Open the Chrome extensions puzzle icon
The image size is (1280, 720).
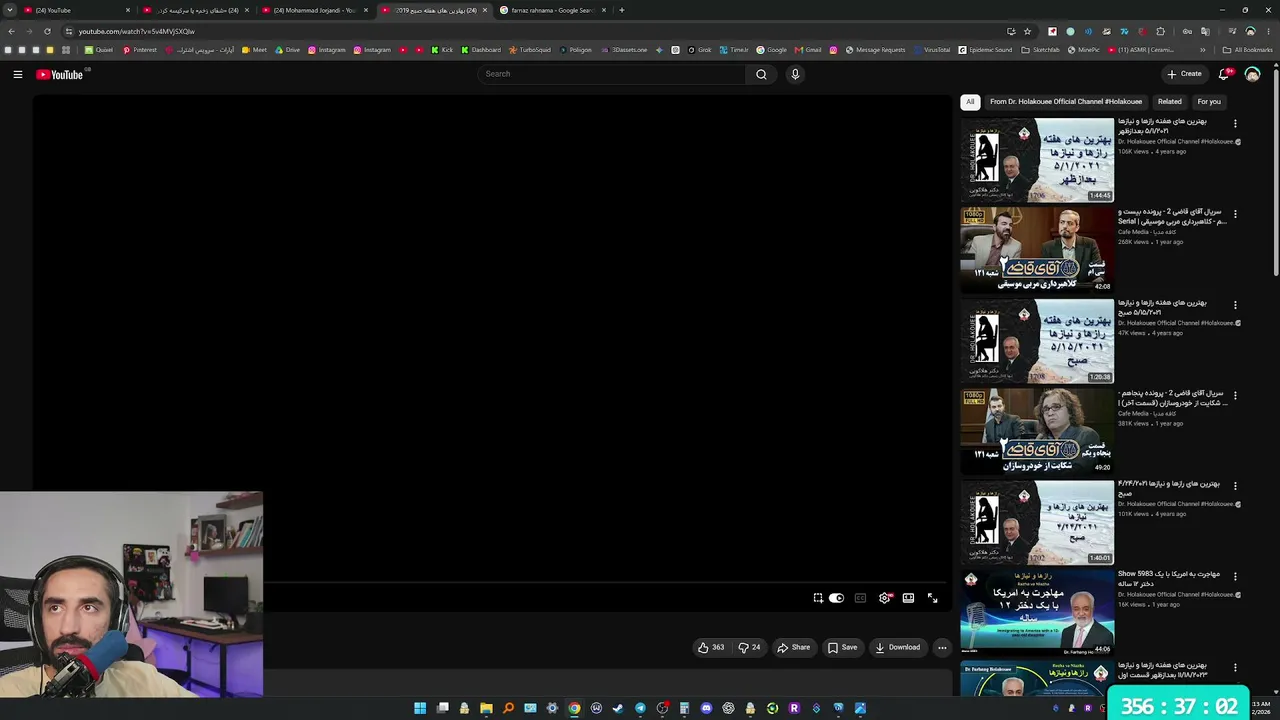pyautogui.click(x=1160, y=31)
